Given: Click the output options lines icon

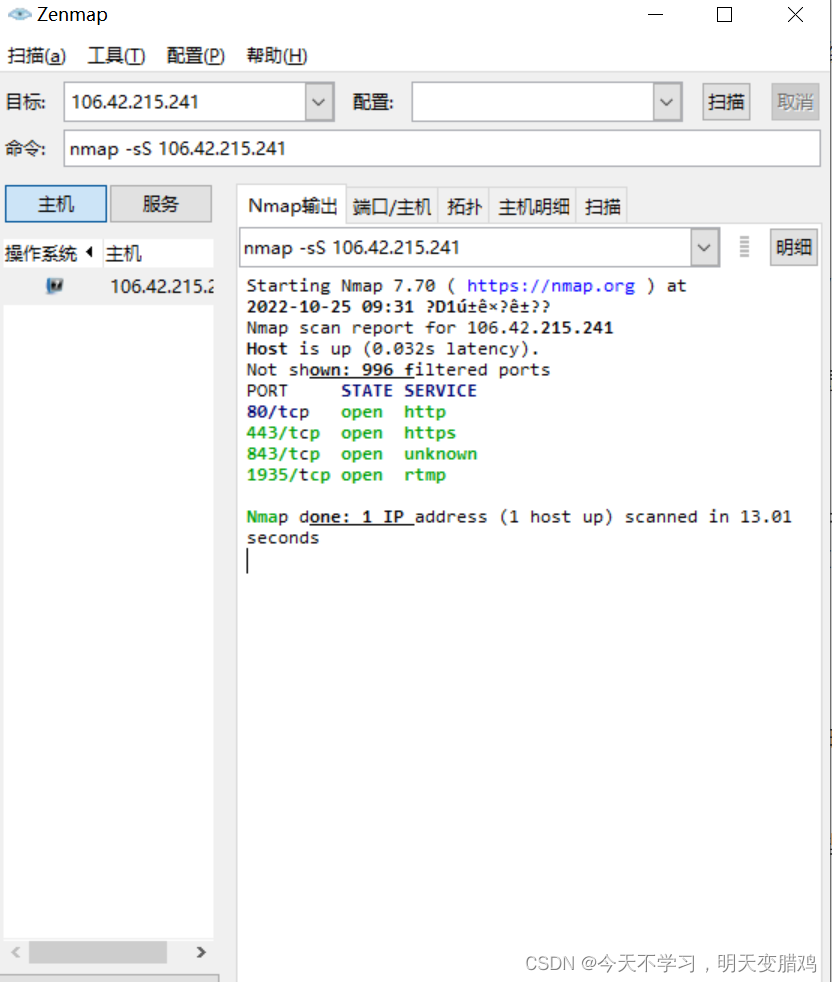Looking at the screenshot, I should [744, 247].
